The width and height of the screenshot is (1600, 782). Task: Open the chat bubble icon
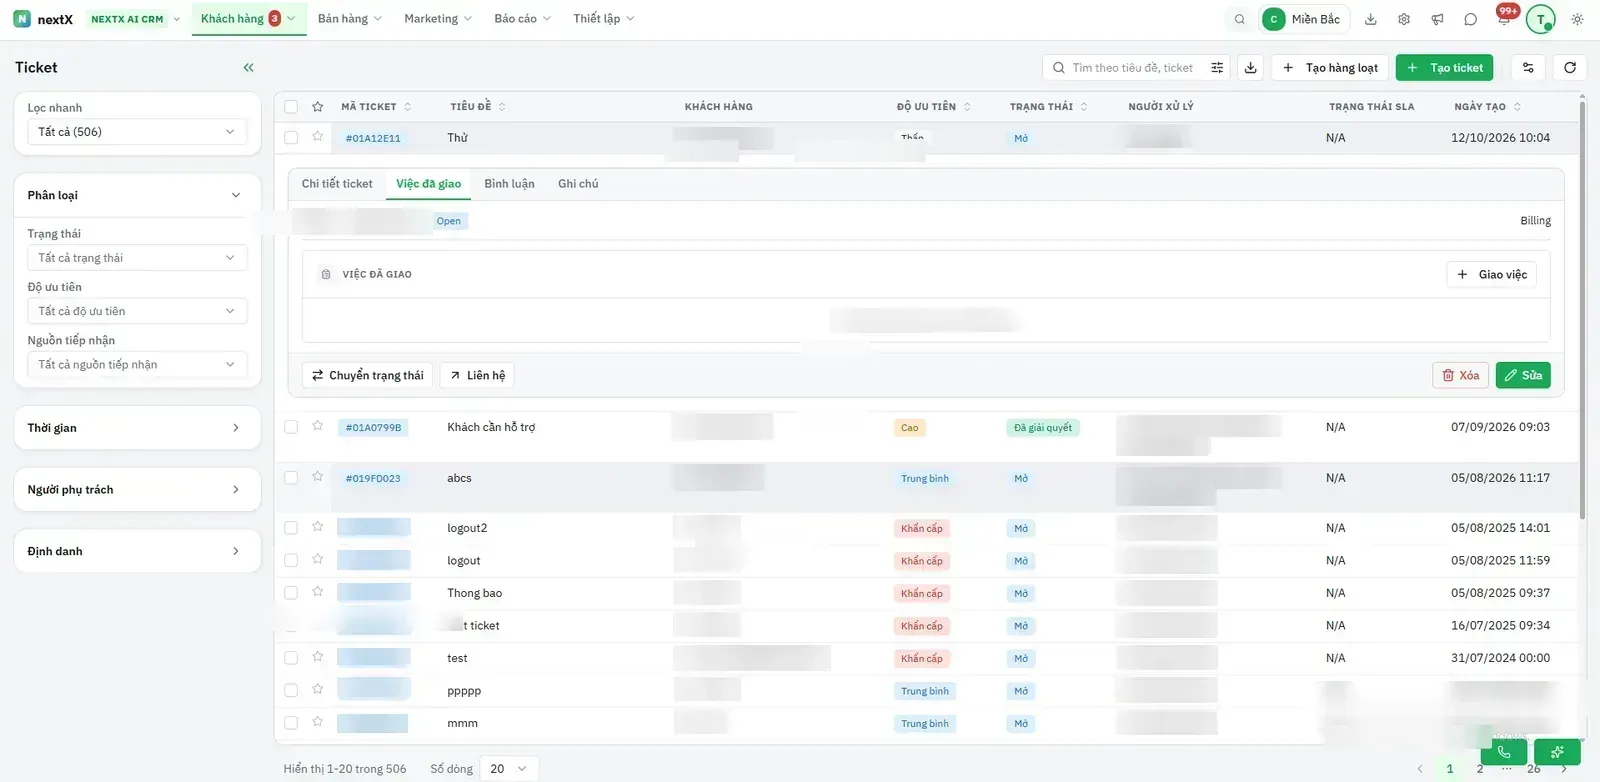1470,19
